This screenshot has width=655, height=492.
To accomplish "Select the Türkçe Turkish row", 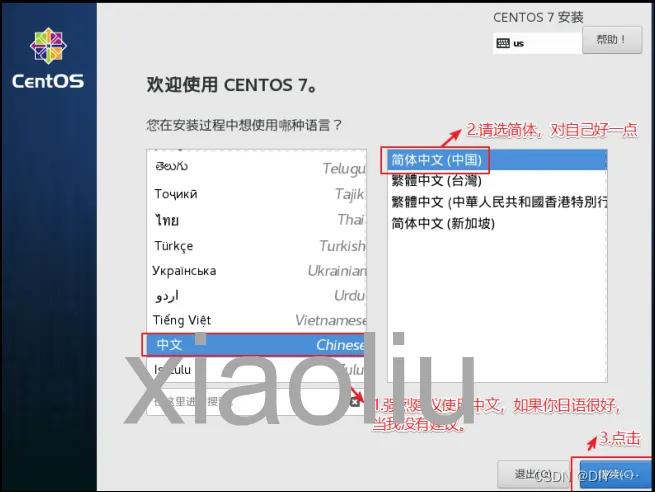I will pos(257,246).
